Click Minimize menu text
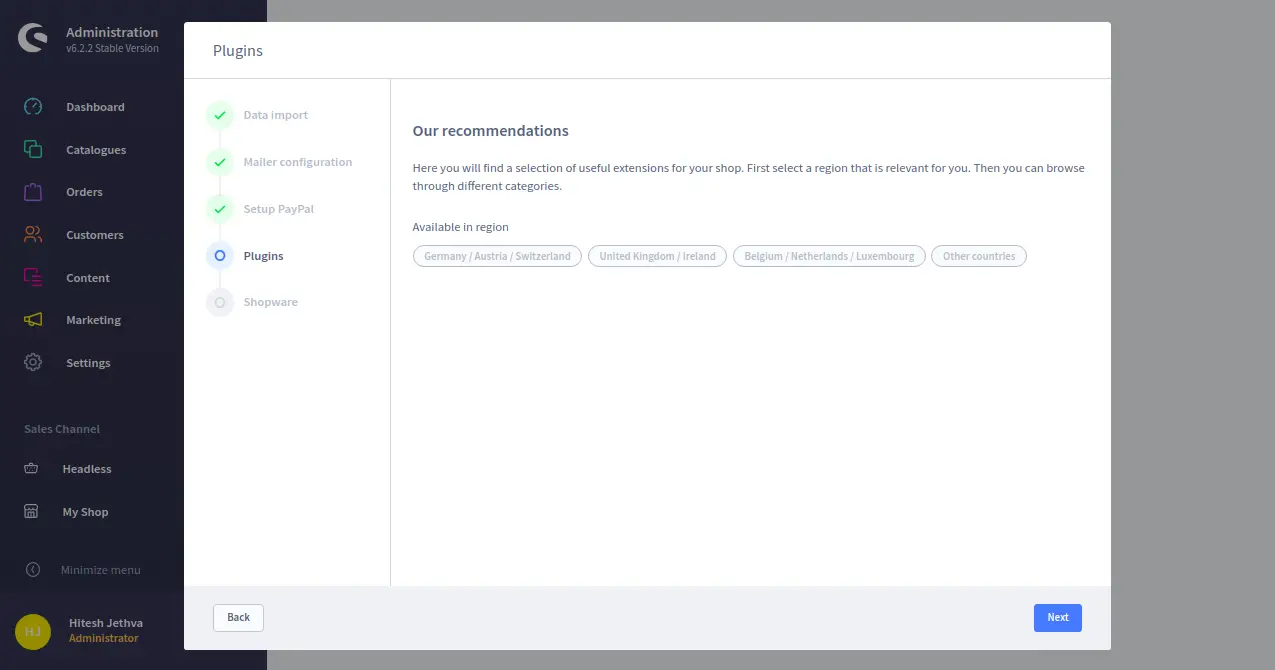1275x670 pixels. pos(100,570)
